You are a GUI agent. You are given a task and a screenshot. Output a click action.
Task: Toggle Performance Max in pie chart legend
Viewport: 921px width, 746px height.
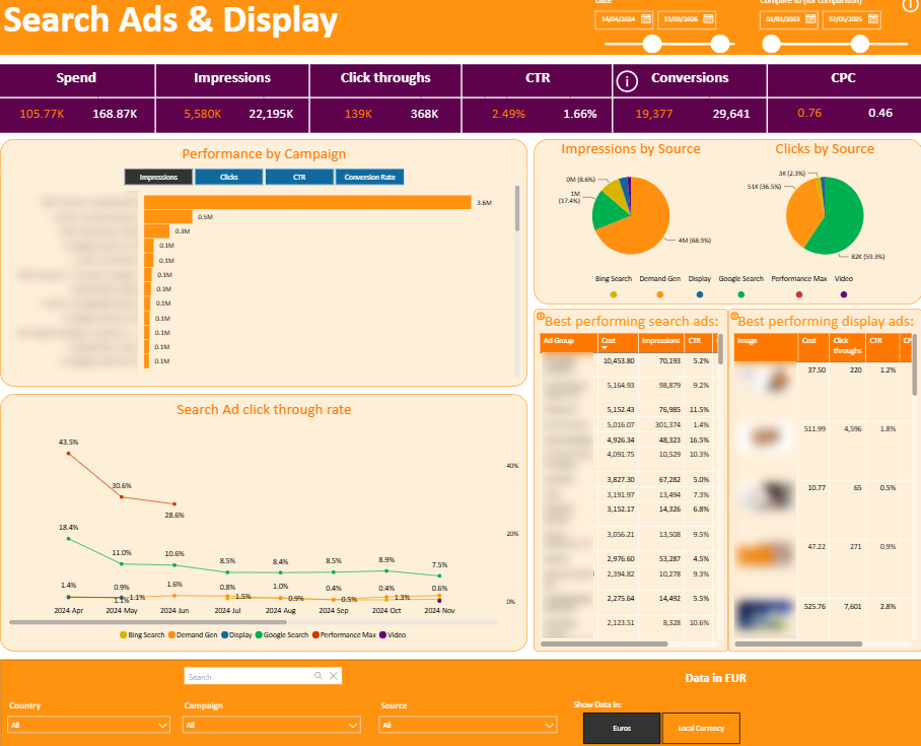click(x=799, y=287)
